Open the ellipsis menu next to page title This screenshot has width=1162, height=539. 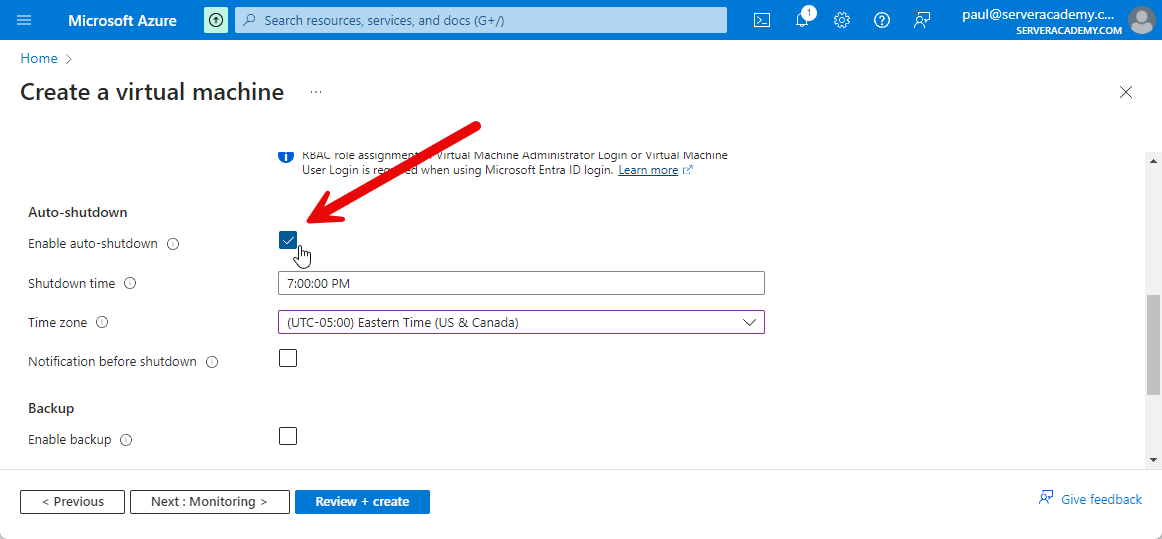click(x=316, y=92)
